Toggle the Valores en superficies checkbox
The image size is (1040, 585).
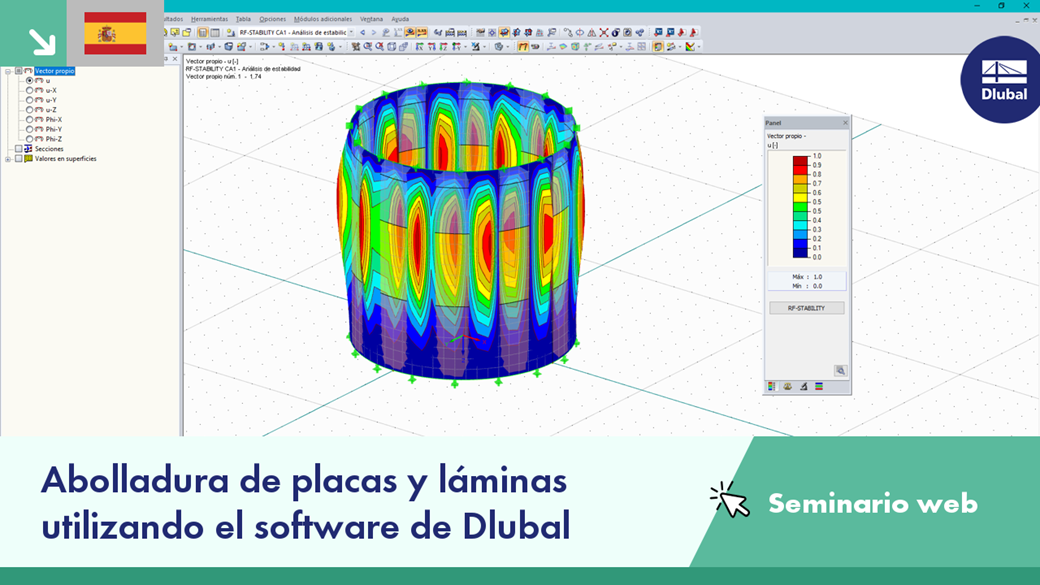[19, 159]
